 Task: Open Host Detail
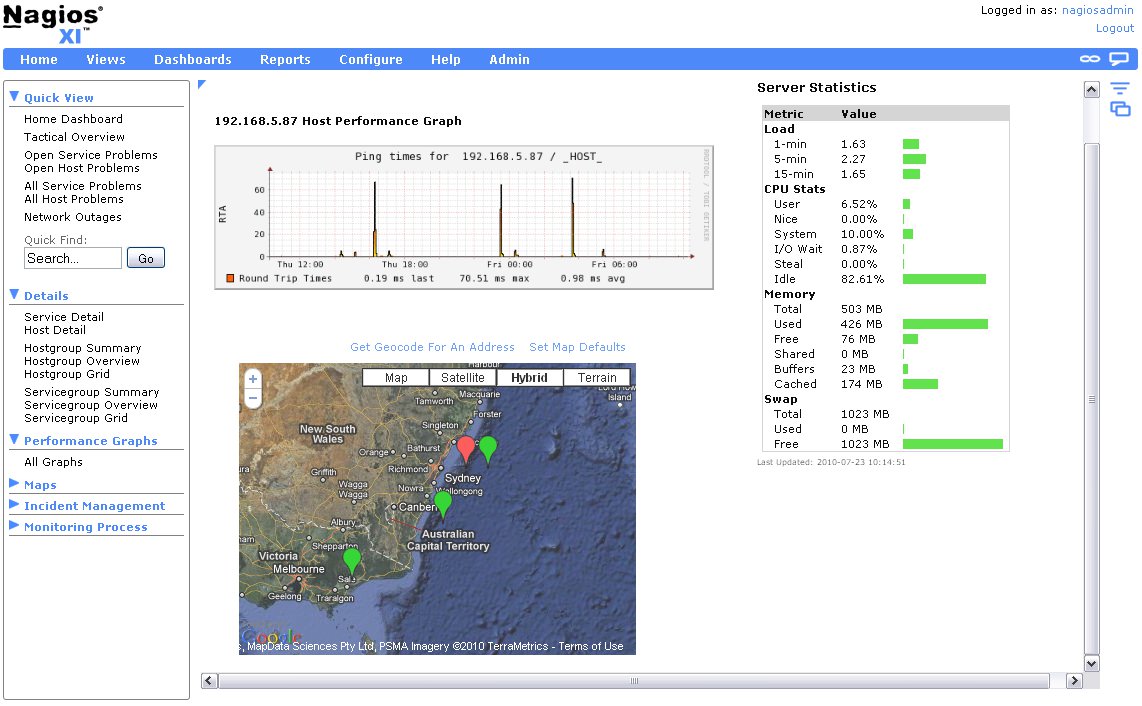tap(55, 330)
